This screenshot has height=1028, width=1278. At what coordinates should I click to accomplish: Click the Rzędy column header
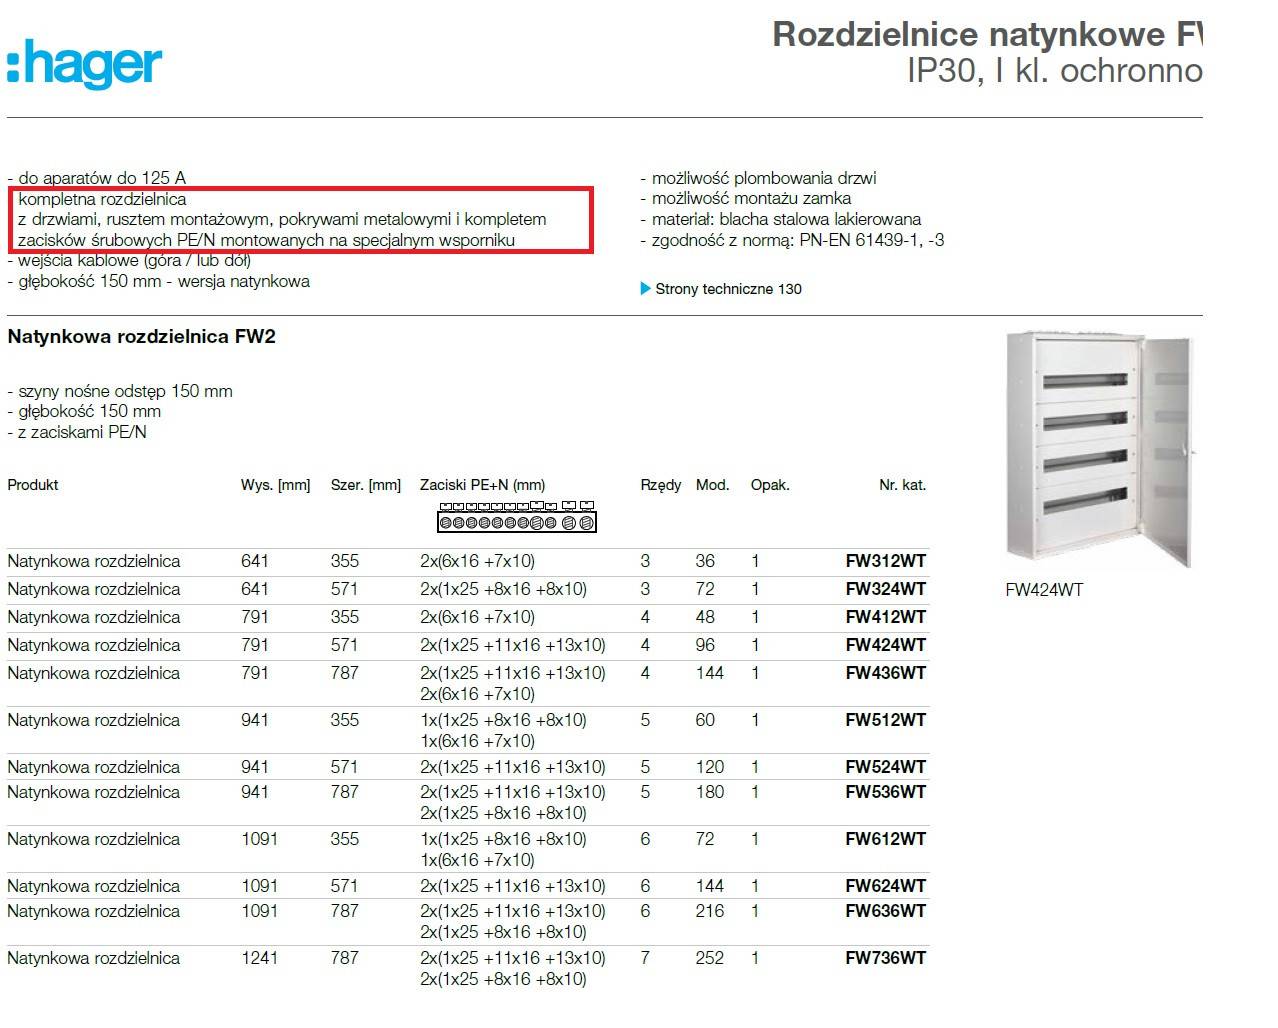(660, 485)
